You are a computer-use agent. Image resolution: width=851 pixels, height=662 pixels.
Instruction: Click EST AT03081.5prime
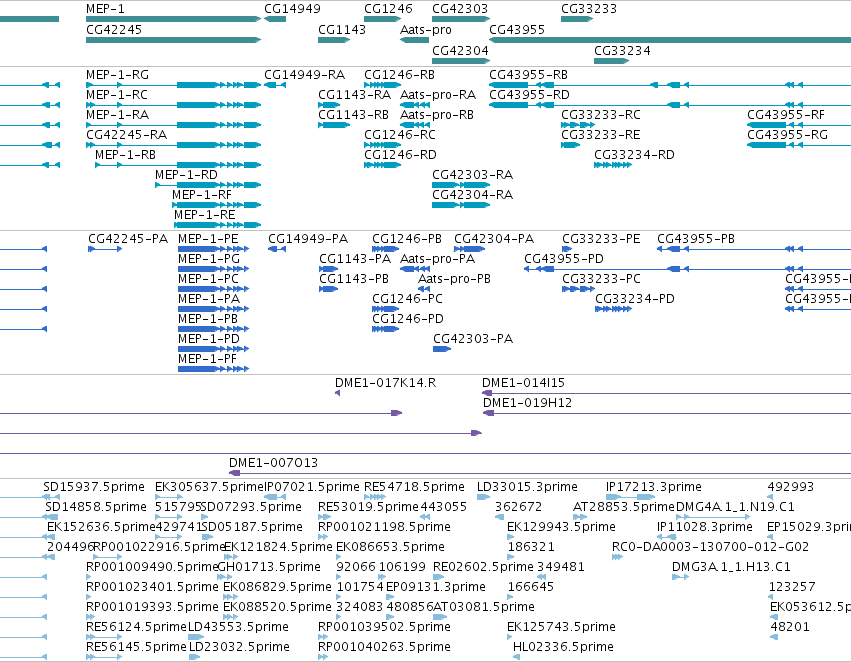[440, 617]
